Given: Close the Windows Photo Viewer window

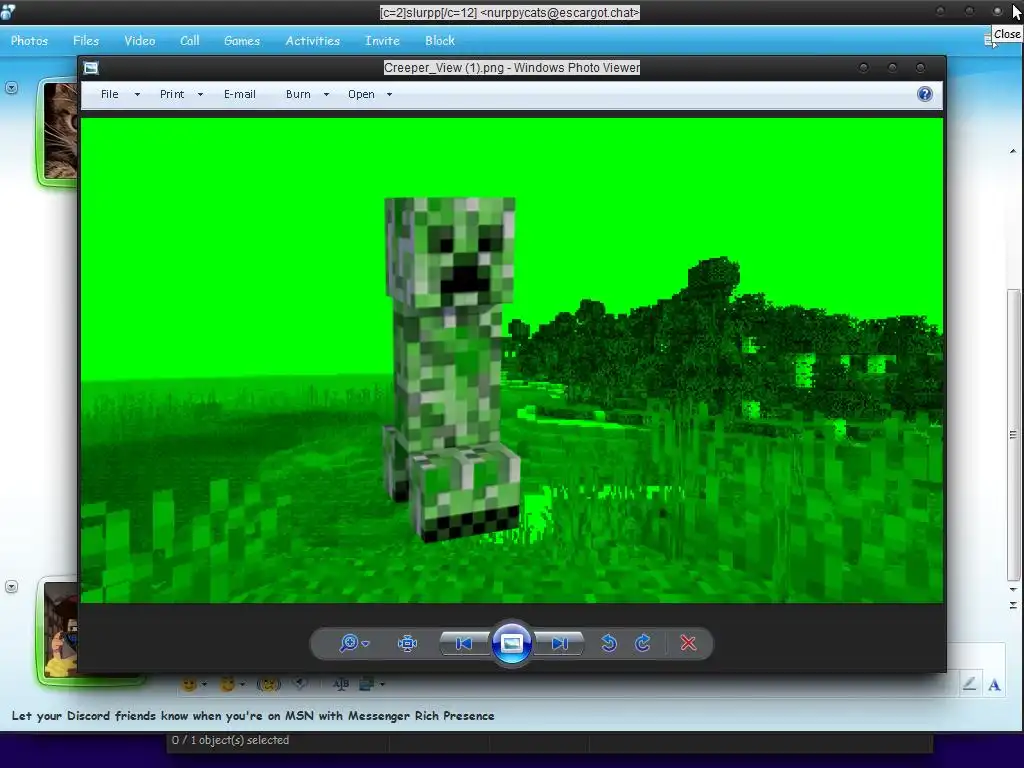Looking at the screenshot, I should (920, 67).
